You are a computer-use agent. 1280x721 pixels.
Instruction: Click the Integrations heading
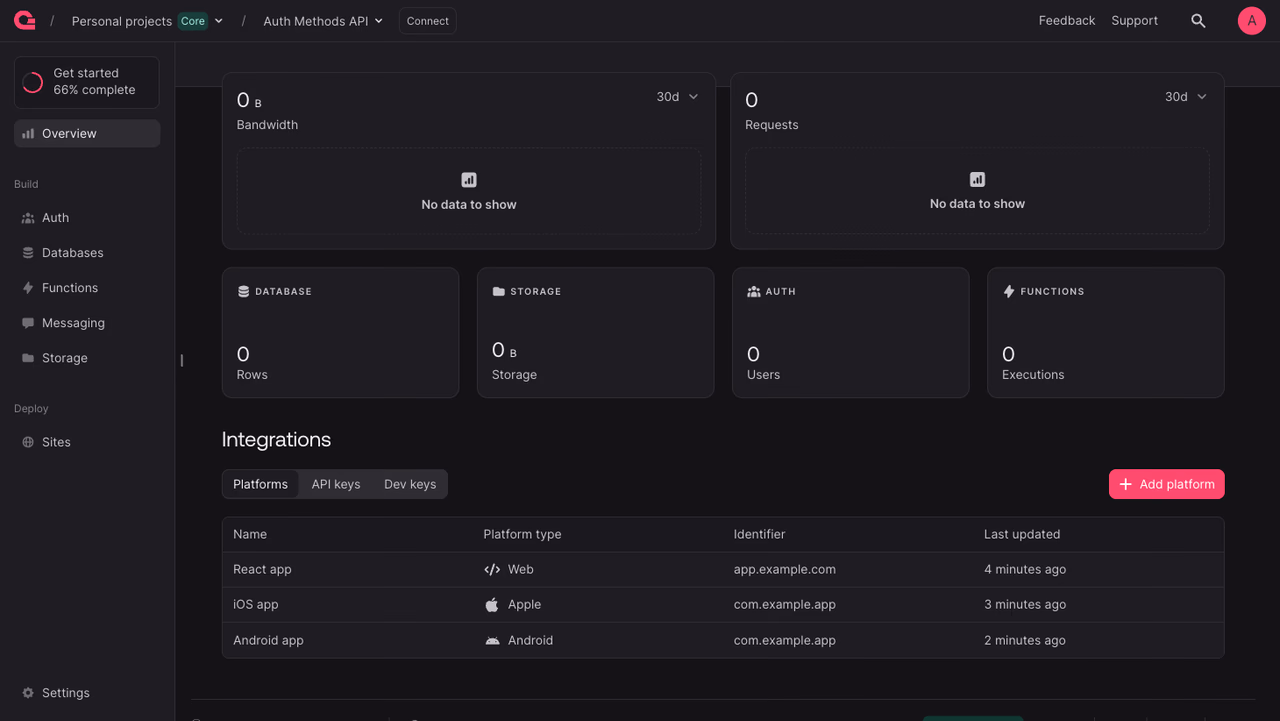tap(276, 440)
